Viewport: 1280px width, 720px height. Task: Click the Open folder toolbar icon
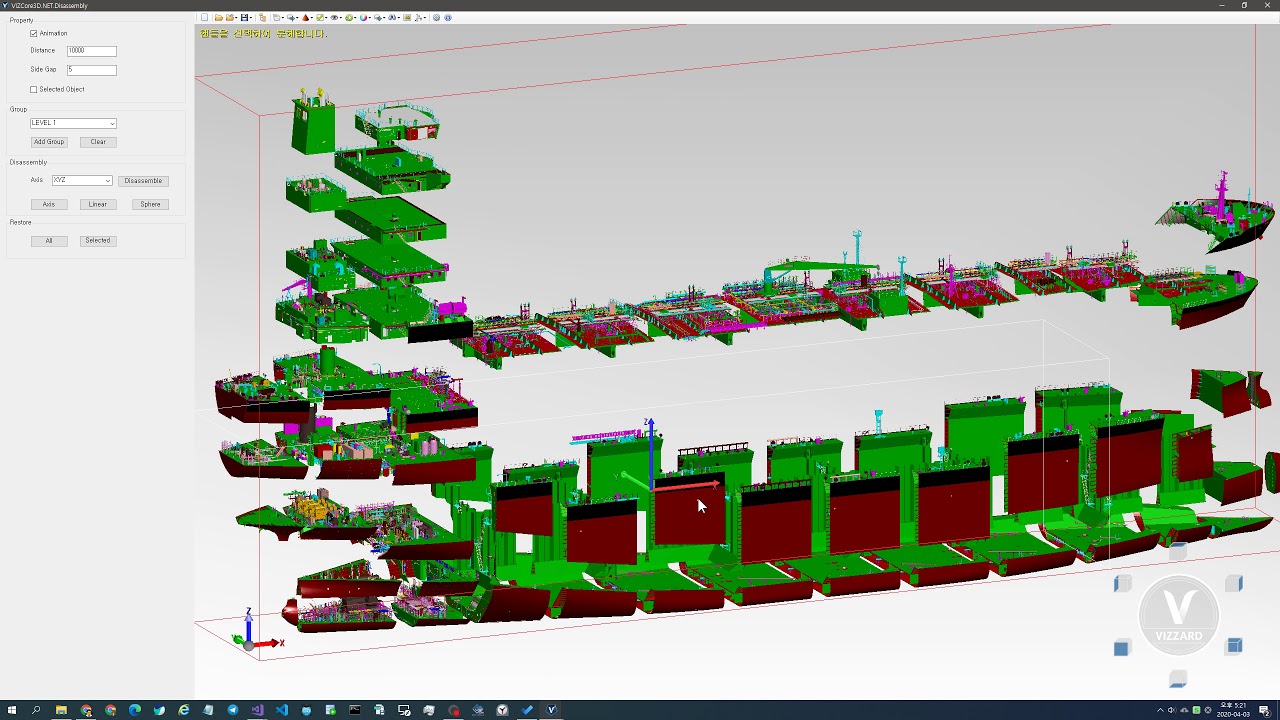coord(218,17)
